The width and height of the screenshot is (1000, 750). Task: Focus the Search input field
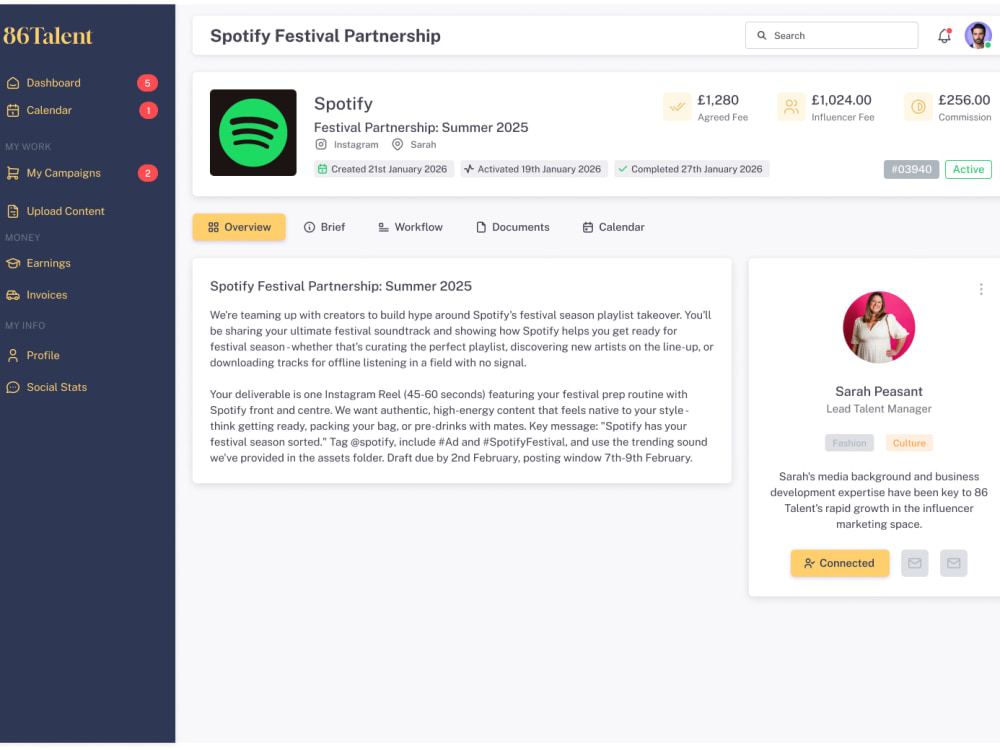pos(832,36)
